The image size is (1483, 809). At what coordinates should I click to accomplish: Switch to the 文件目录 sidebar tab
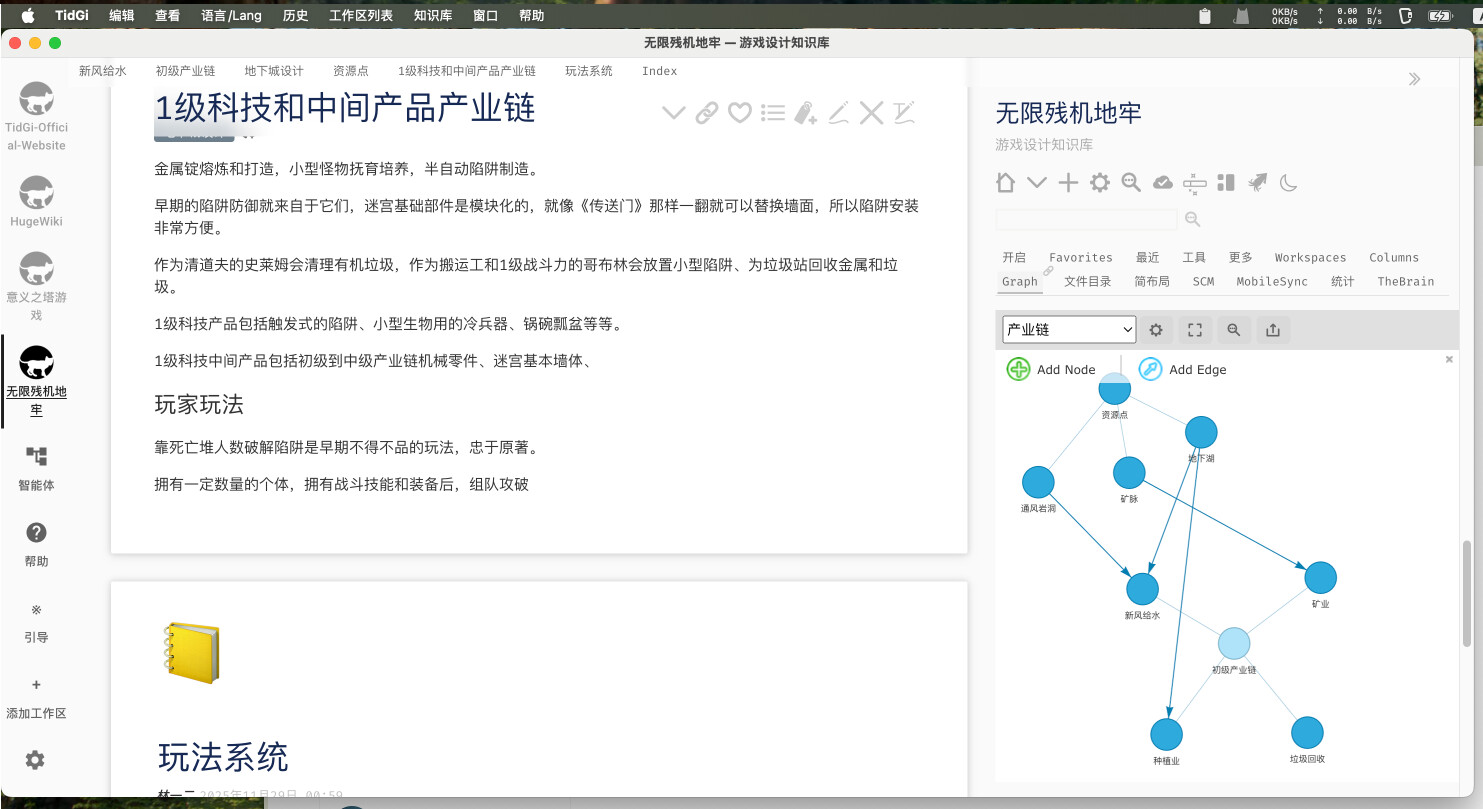(x=1087, y=282)
